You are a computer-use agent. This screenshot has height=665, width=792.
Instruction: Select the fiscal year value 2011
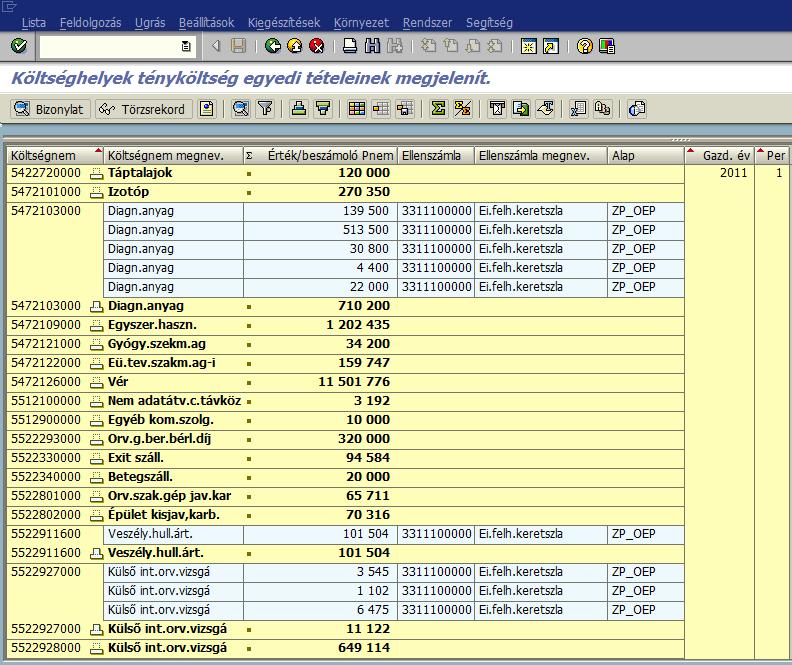(x=733, y=173)
